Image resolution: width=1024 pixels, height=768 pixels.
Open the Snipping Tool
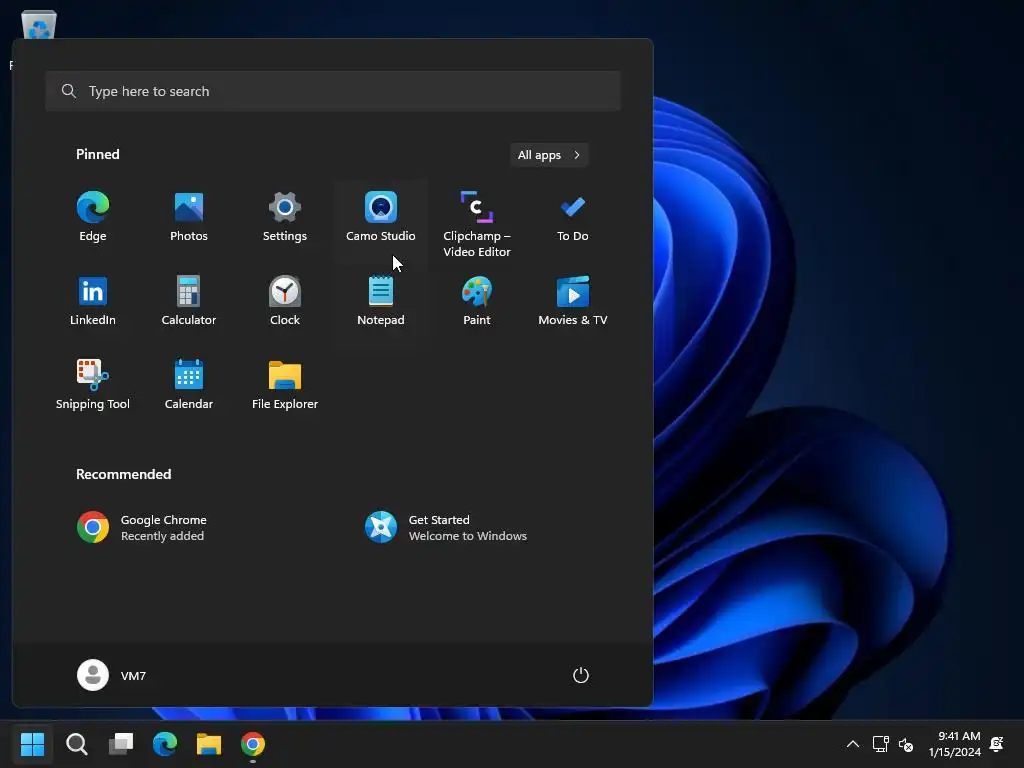(93, 386)
